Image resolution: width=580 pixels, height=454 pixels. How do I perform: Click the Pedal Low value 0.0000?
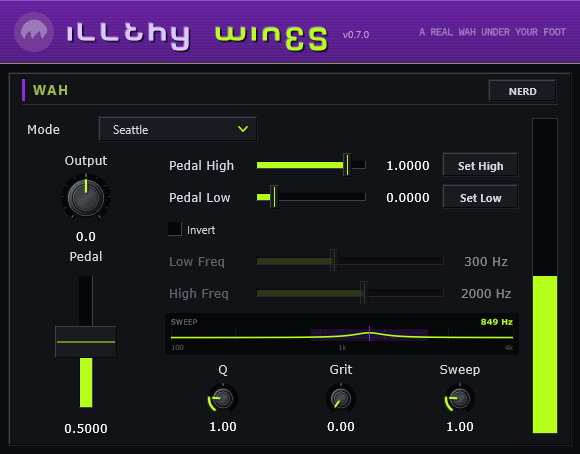408,198
